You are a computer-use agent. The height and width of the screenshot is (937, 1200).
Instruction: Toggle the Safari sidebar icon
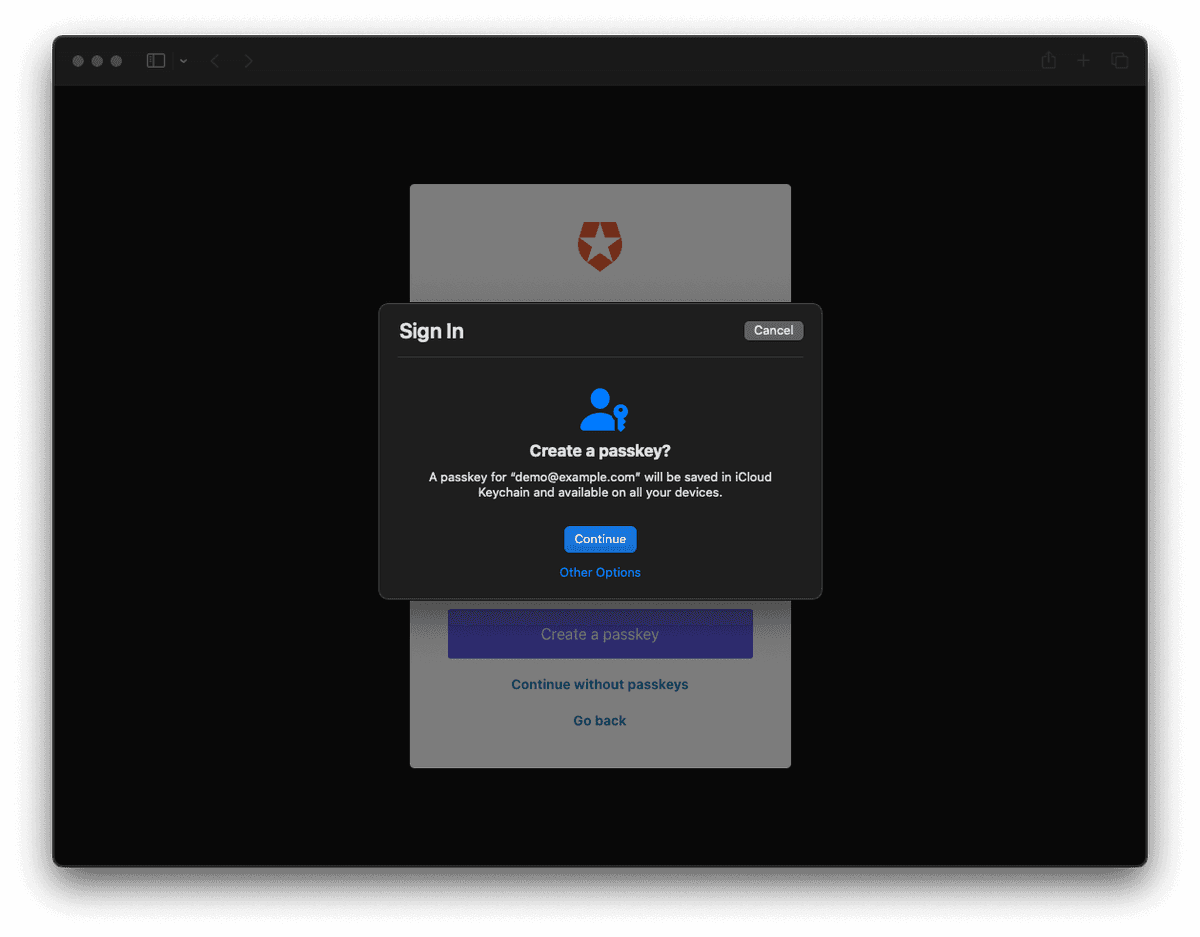155,60
